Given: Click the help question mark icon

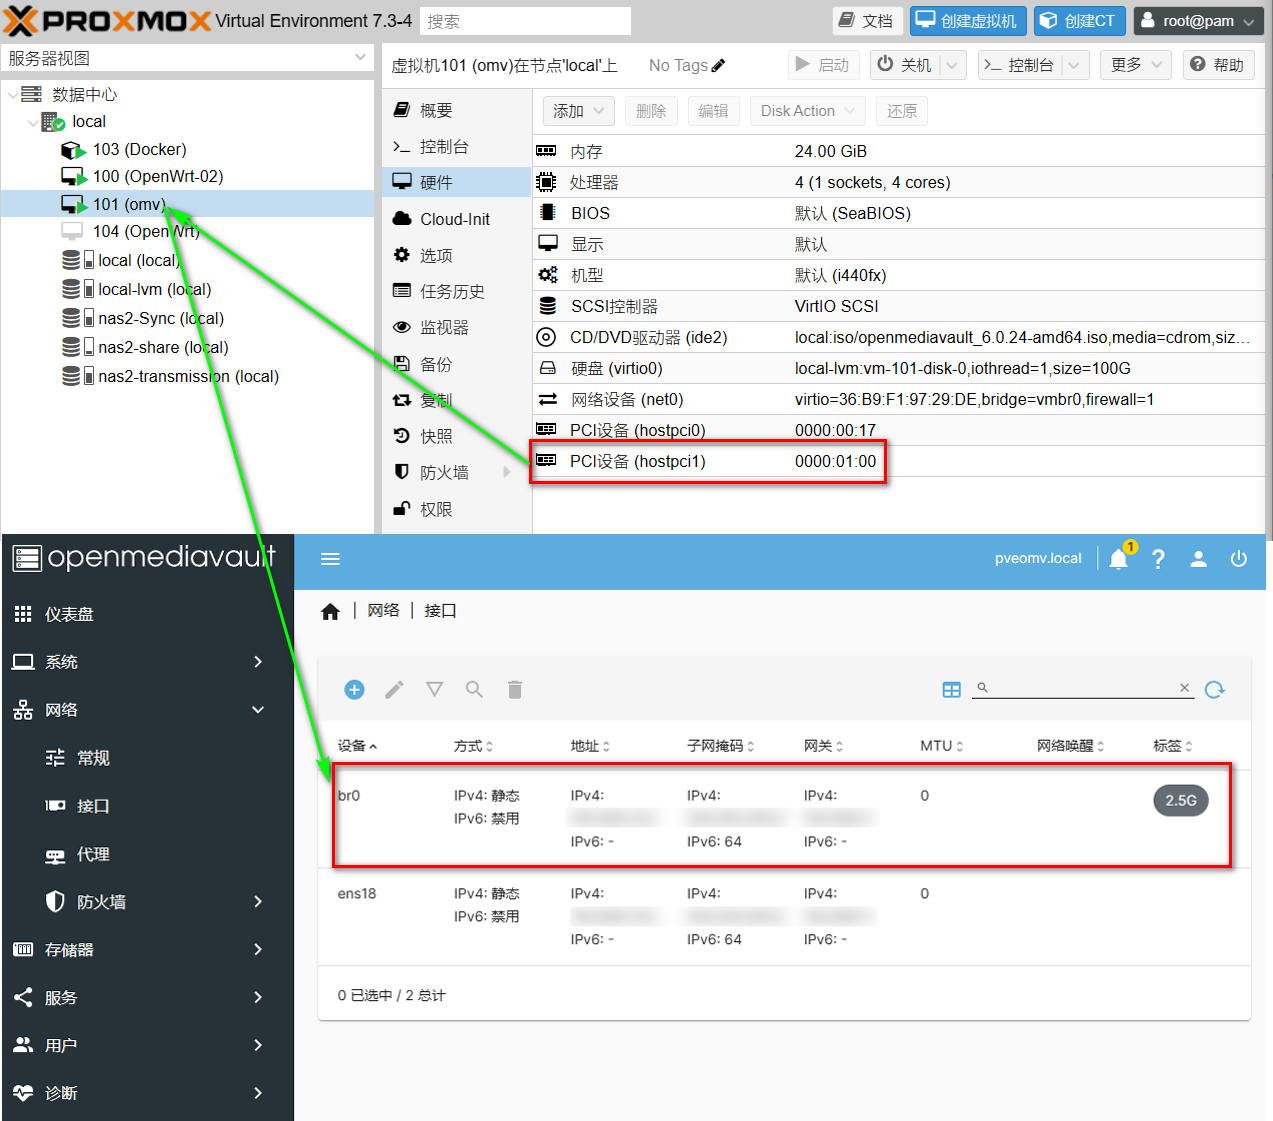Looking at the screenshot, I should click(1158, 559).
